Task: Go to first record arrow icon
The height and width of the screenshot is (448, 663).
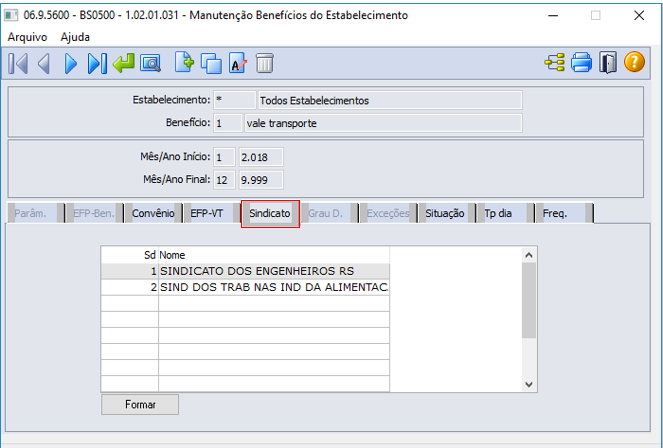Action: (18, 64)
